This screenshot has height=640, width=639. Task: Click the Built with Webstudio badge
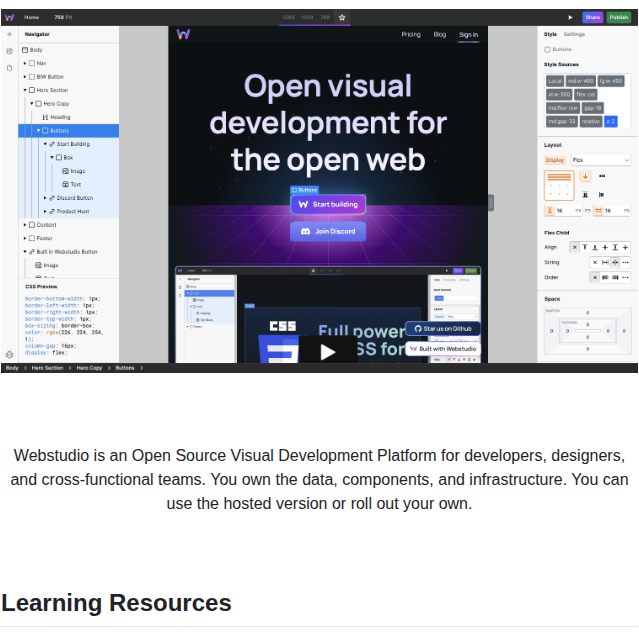pos(443,349)
